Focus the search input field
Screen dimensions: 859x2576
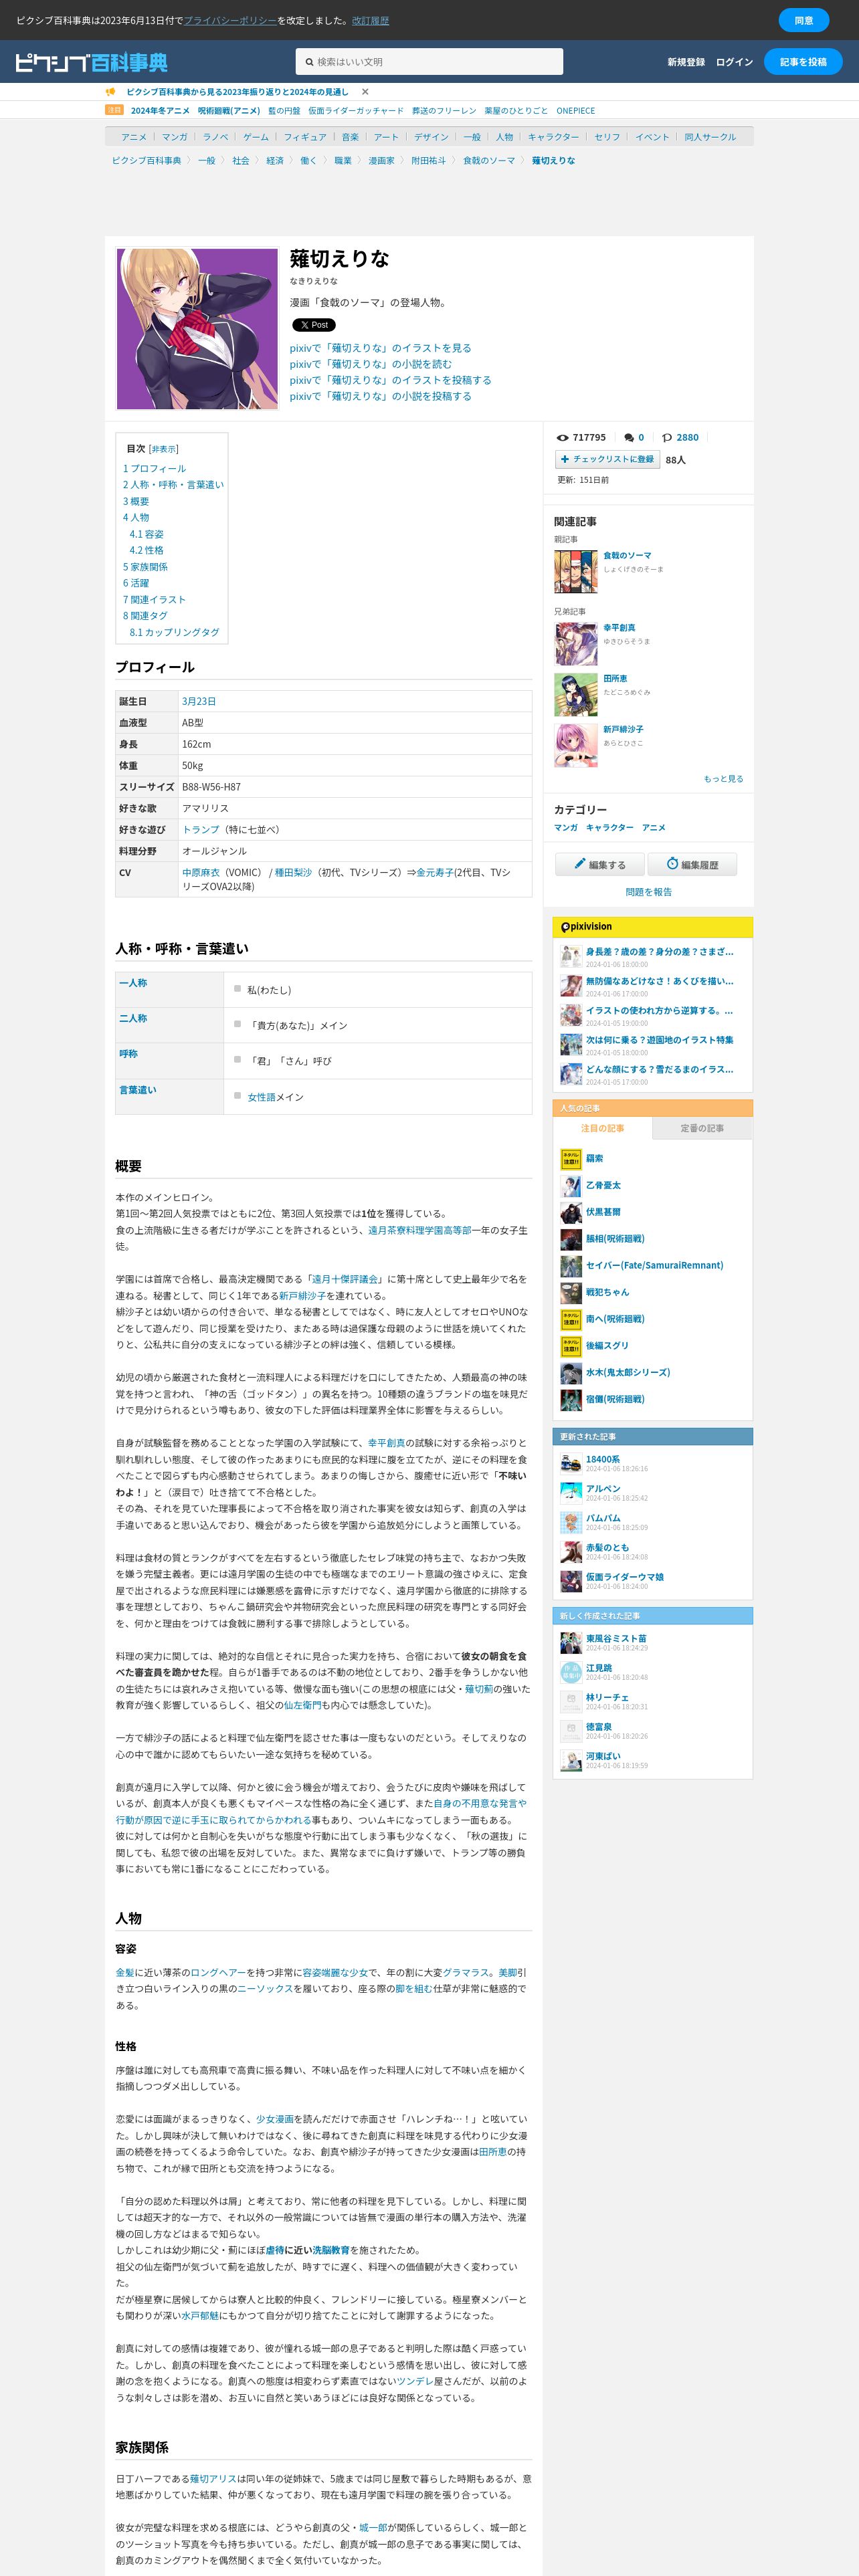(x=429, y=62)
